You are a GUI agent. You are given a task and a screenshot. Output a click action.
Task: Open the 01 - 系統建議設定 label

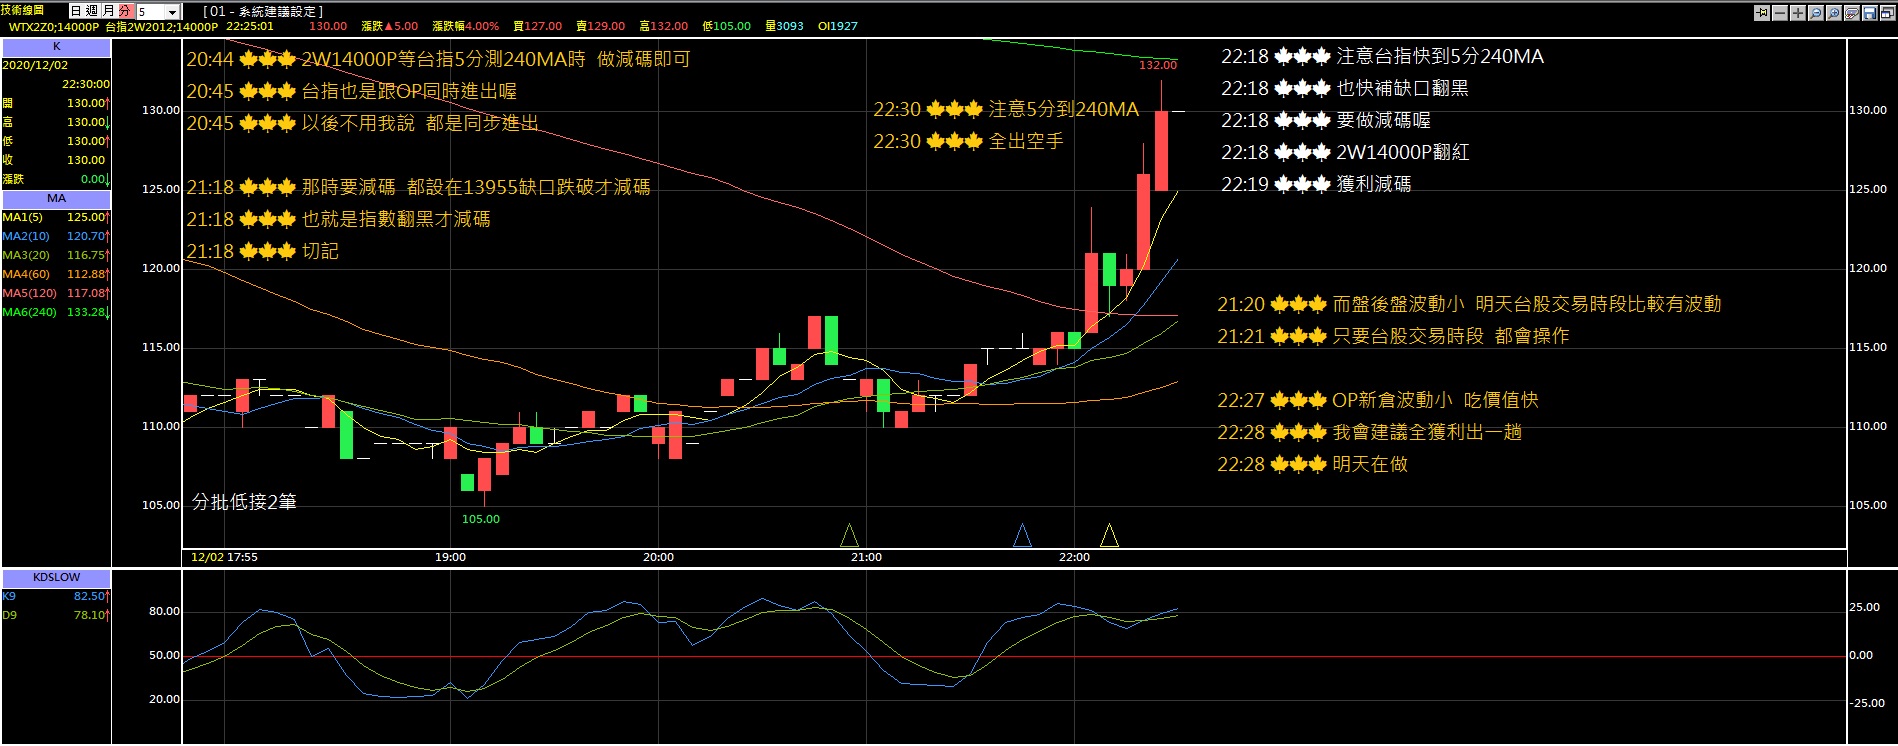263,11
